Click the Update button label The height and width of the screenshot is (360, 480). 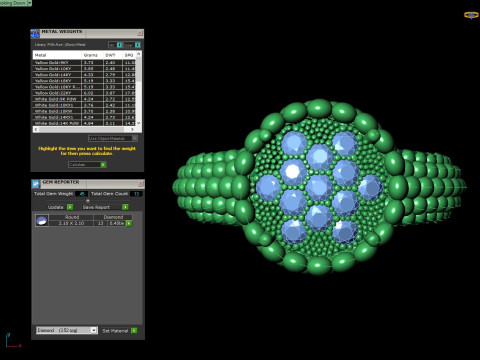55,207
